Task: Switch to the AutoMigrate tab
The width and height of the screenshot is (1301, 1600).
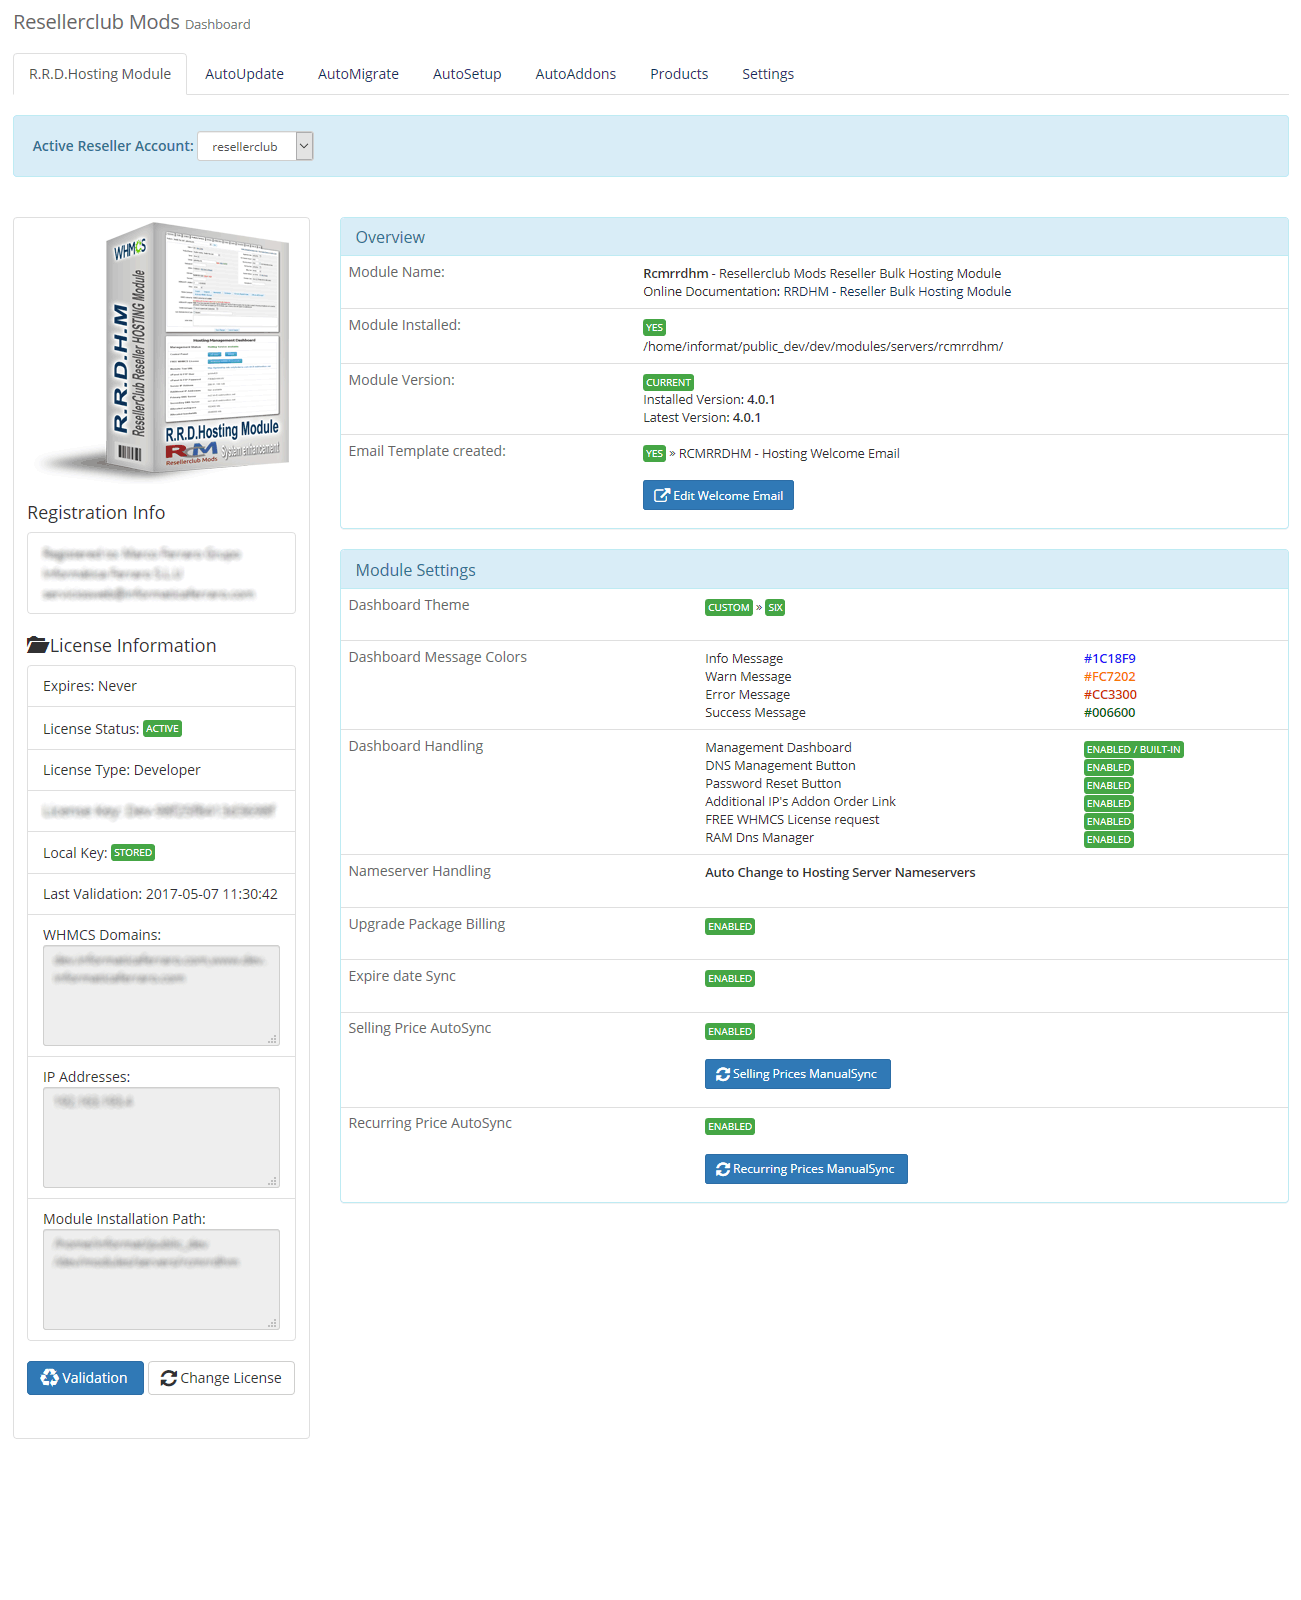Action: [x=358, y=74]
